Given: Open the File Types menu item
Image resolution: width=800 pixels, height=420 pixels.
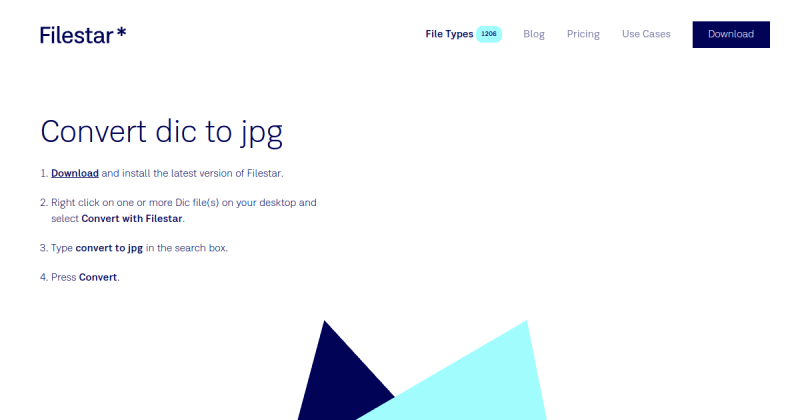Looking at the screenshot, I should pos(449,34).
